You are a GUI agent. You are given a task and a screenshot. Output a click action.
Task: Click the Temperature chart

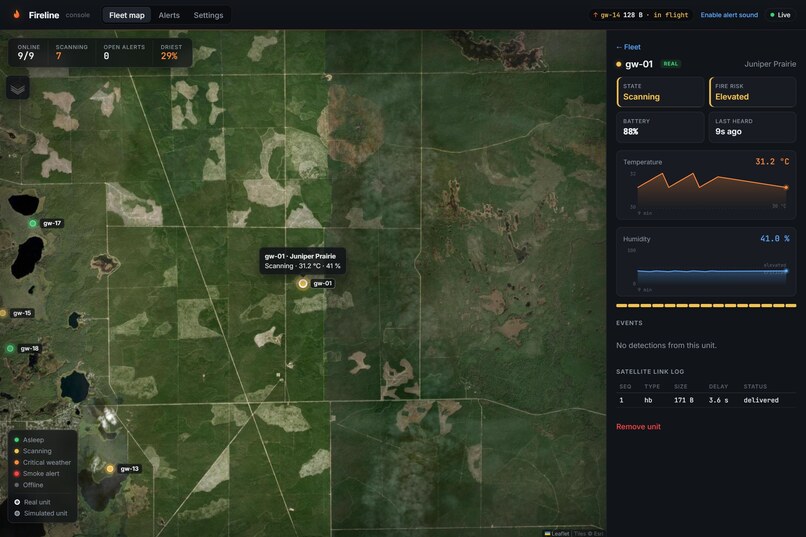pos(706,186)
